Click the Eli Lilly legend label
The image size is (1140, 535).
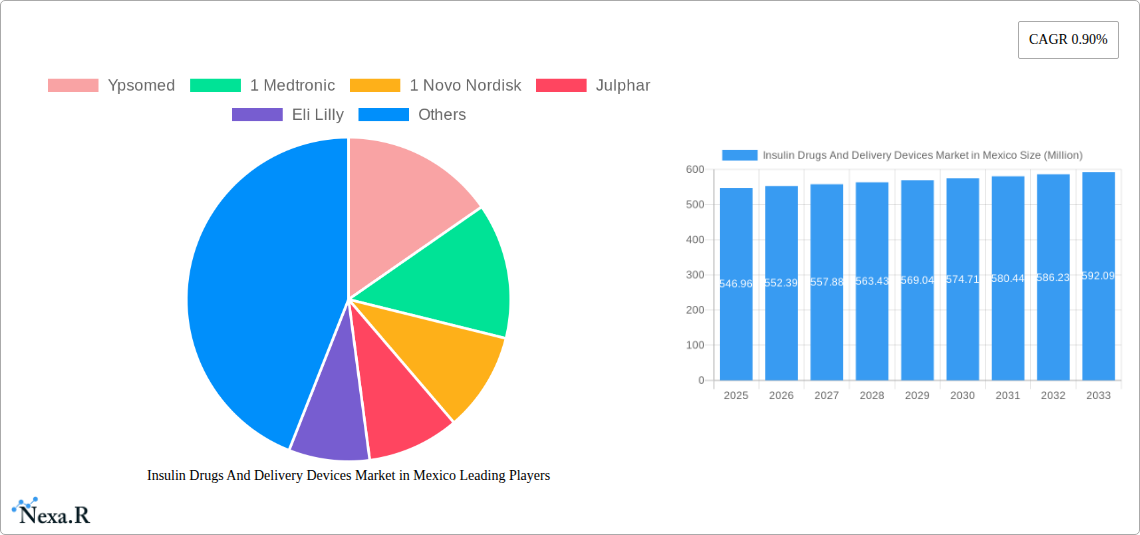point(318,115)
